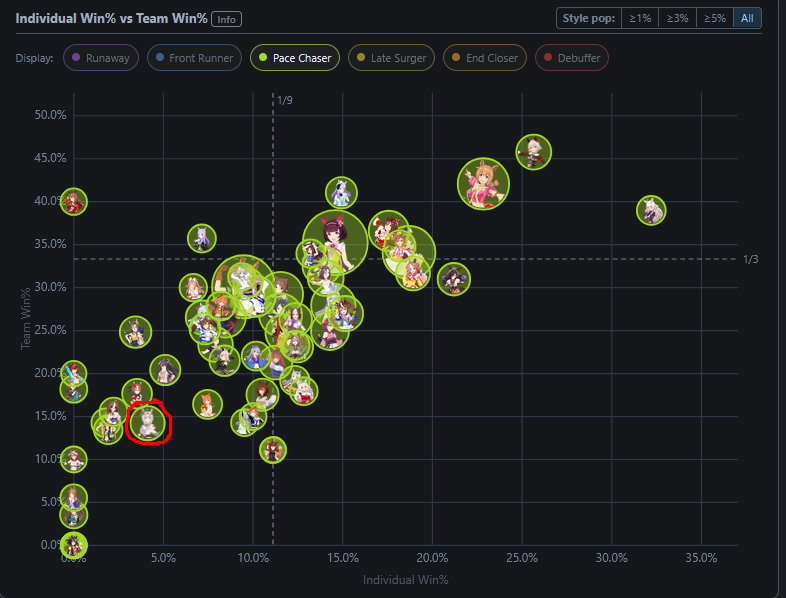This screenshot has width=786, height=598.
Task: Filter style pop to ≥1%
Action: [x=640, y=19]
